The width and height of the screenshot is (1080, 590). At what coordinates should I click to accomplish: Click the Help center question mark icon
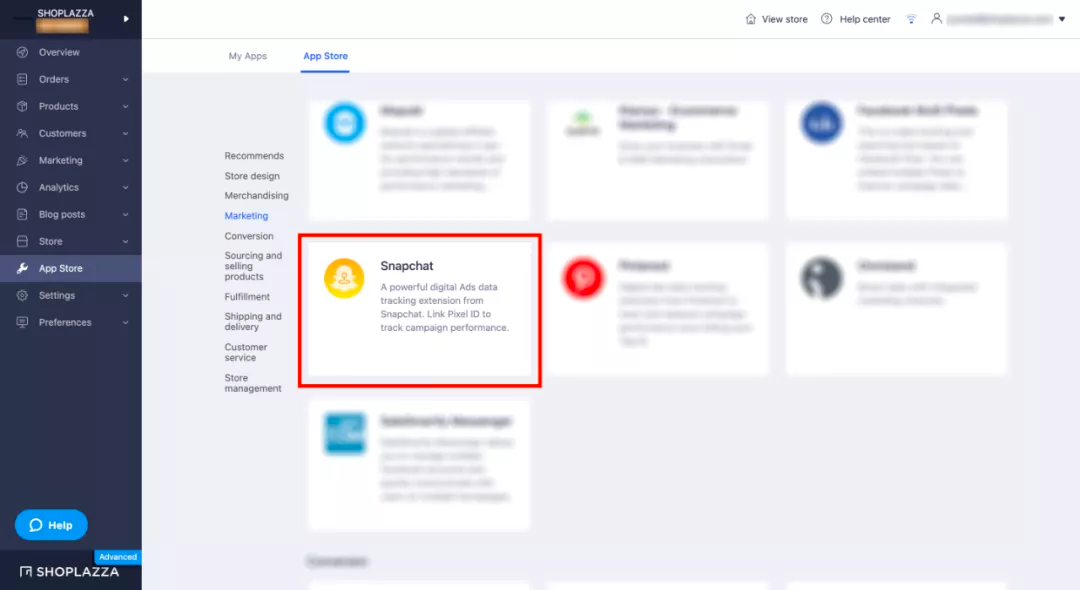coord(827,19)
